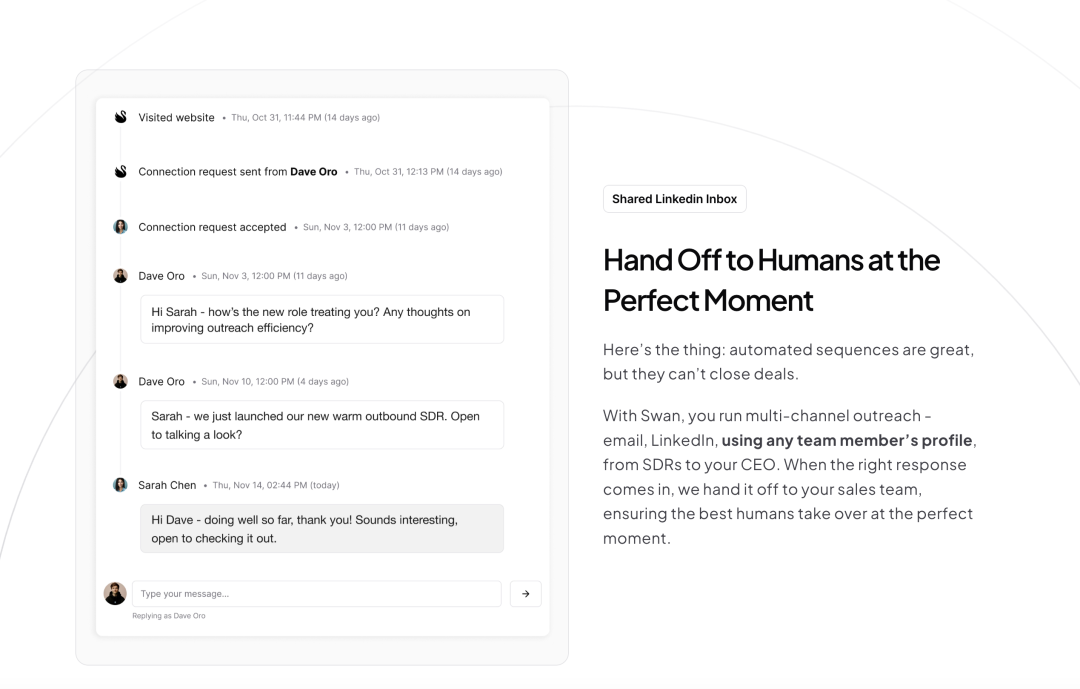Click Dave Oro's avatar on Nov 10 message
The image size is (1080, 689).
(121, 381)
